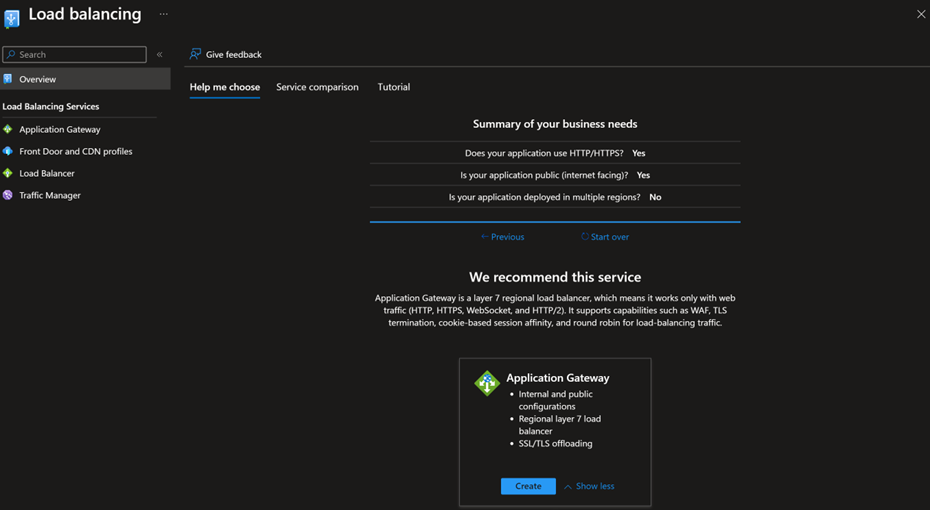Open Traffic Manager from sidebar

pos(50,195)
